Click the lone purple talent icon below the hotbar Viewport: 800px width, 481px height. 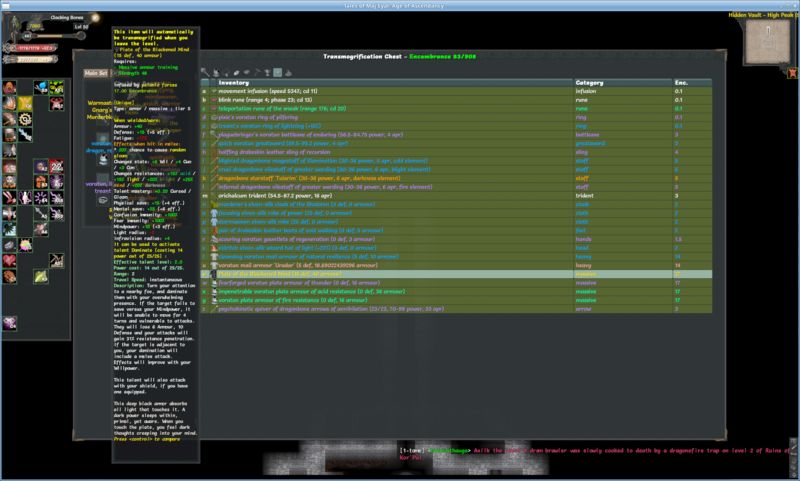coord(9,323)
